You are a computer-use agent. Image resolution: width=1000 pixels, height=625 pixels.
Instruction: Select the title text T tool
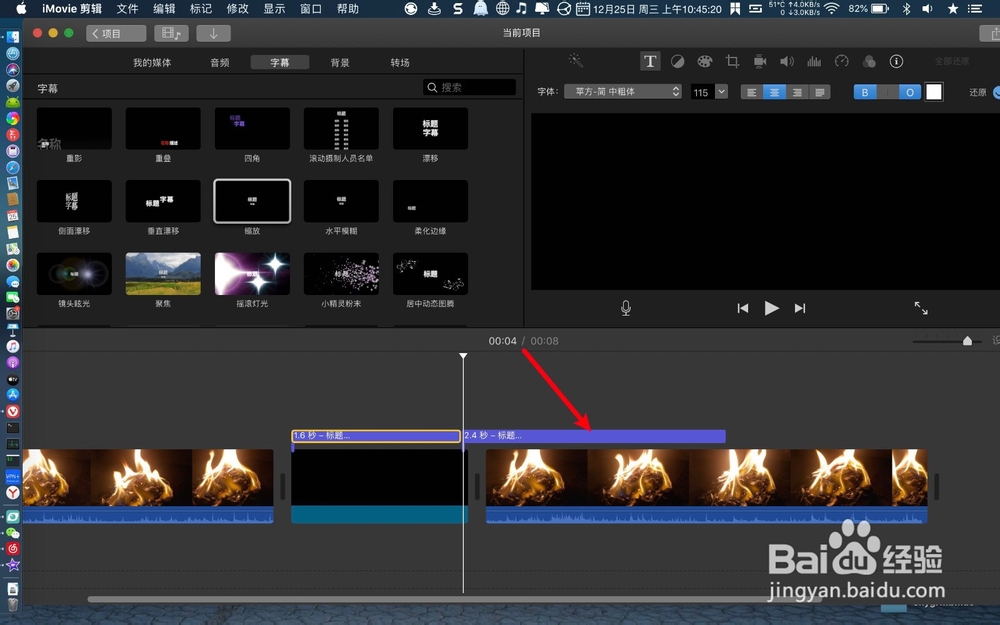649,61
